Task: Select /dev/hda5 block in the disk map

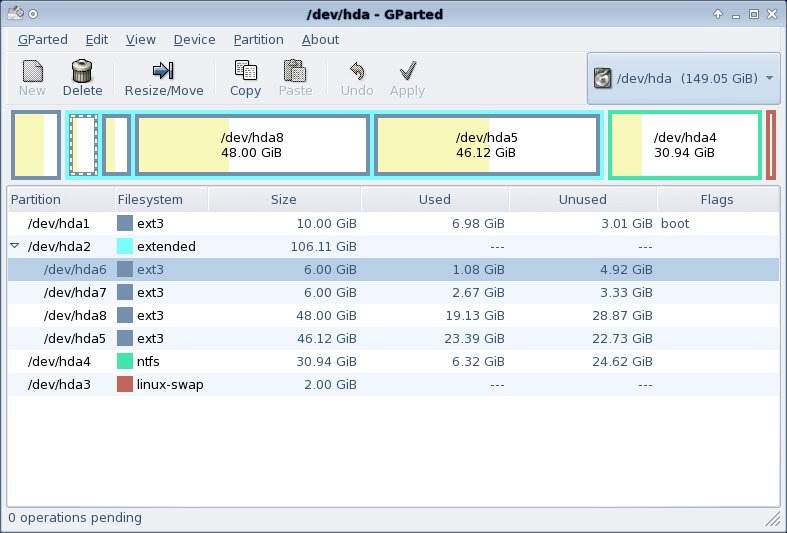Action: click(x=487, y=145)
